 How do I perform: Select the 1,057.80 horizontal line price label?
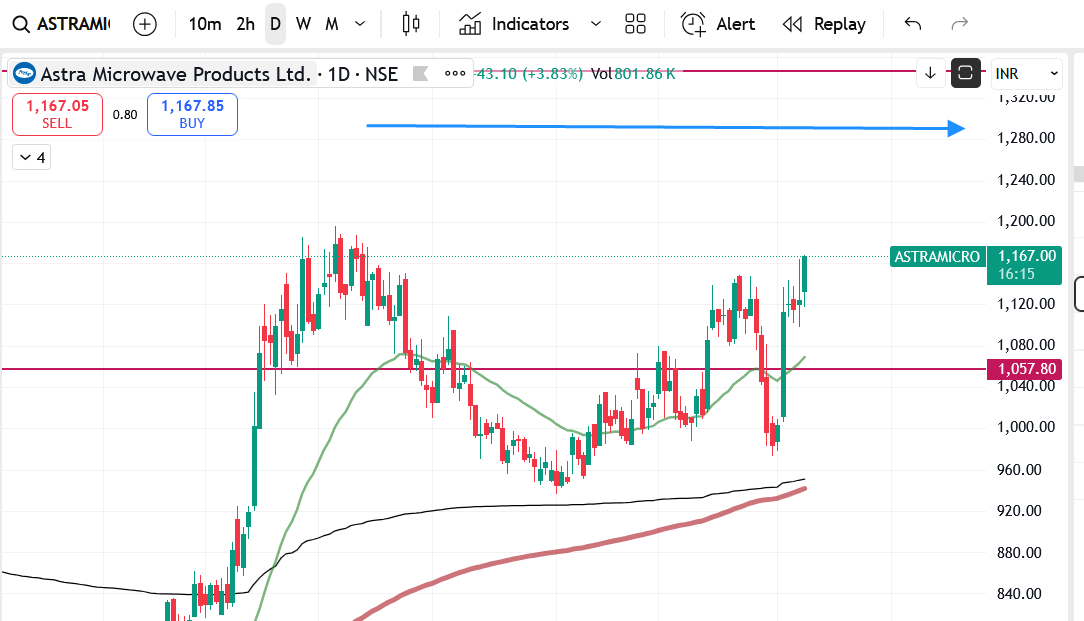tap(1025, 369)
